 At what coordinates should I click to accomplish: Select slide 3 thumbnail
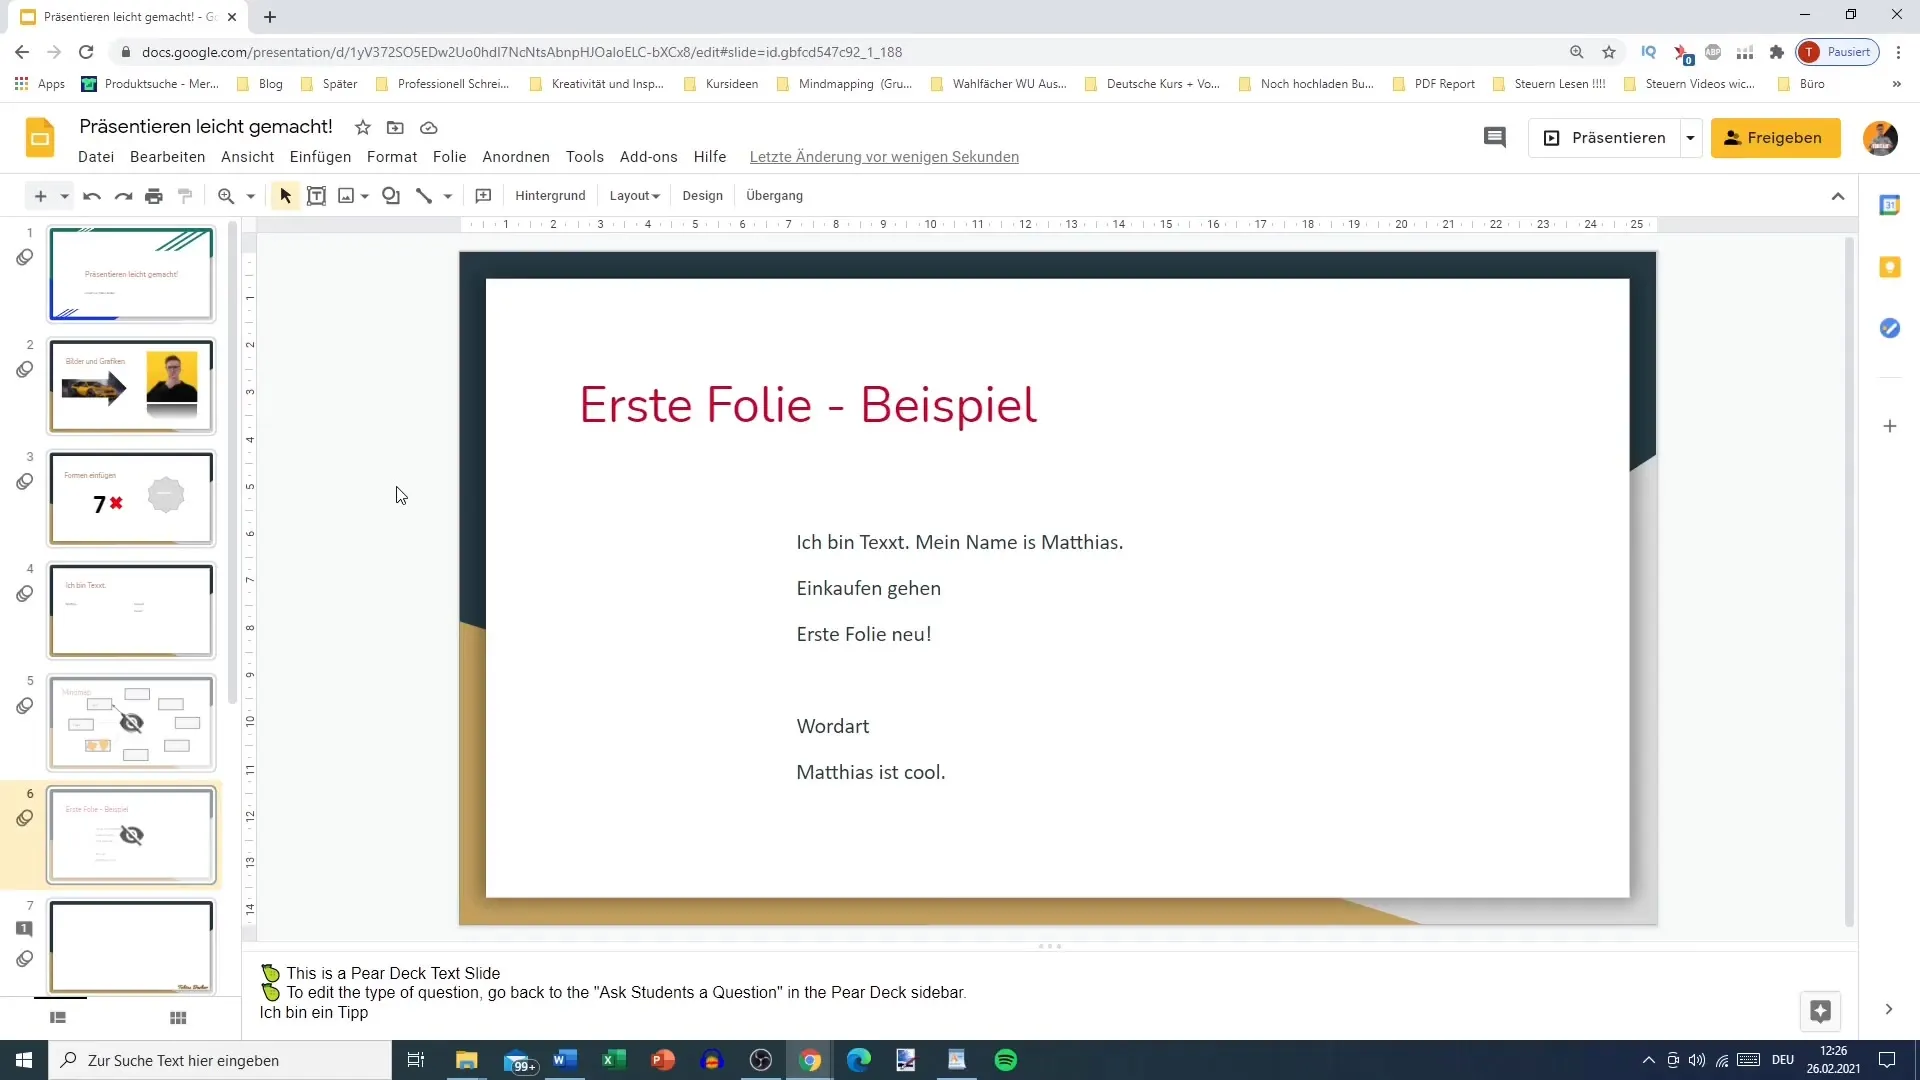pos(131,498)
